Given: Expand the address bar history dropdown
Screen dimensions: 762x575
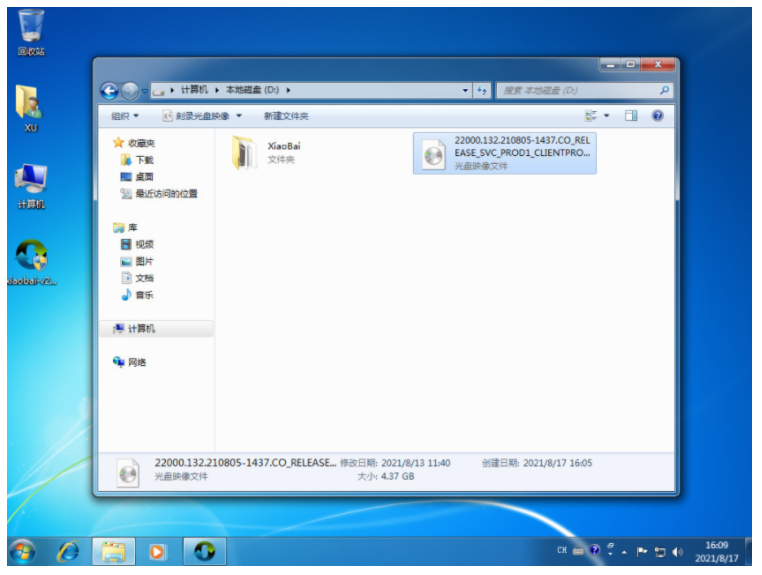Looking at the screenshot, I should [466, 91].
